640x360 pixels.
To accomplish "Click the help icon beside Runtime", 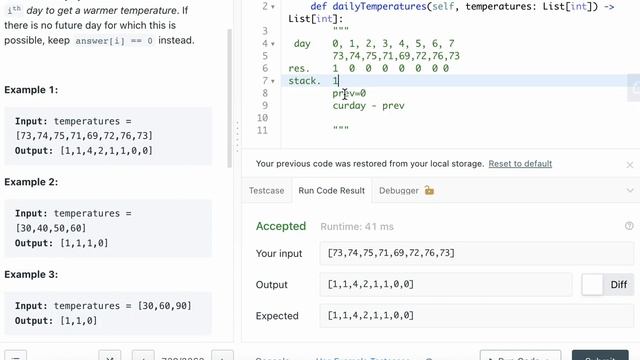I will point(629,226).
